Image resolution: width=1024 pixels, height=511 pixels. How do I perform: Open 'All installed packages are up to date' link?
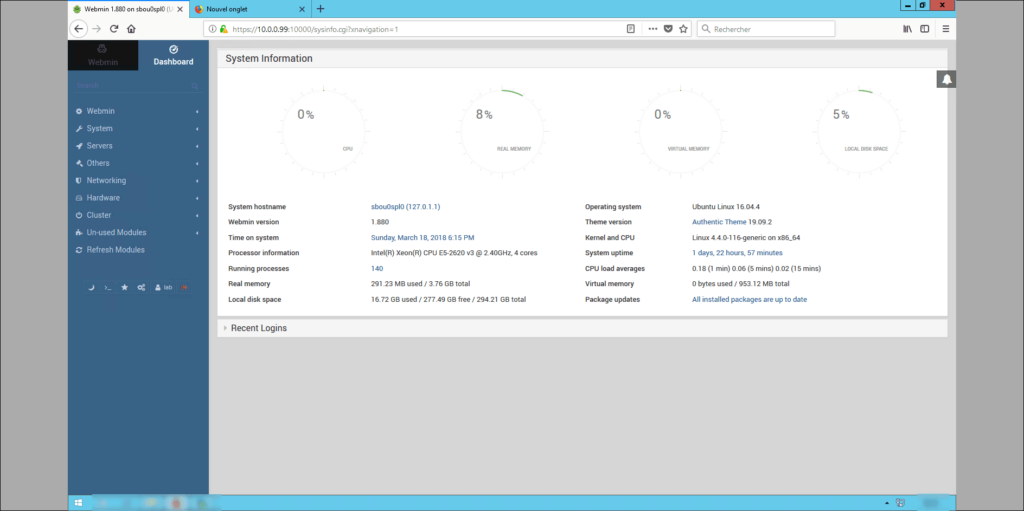750,299
